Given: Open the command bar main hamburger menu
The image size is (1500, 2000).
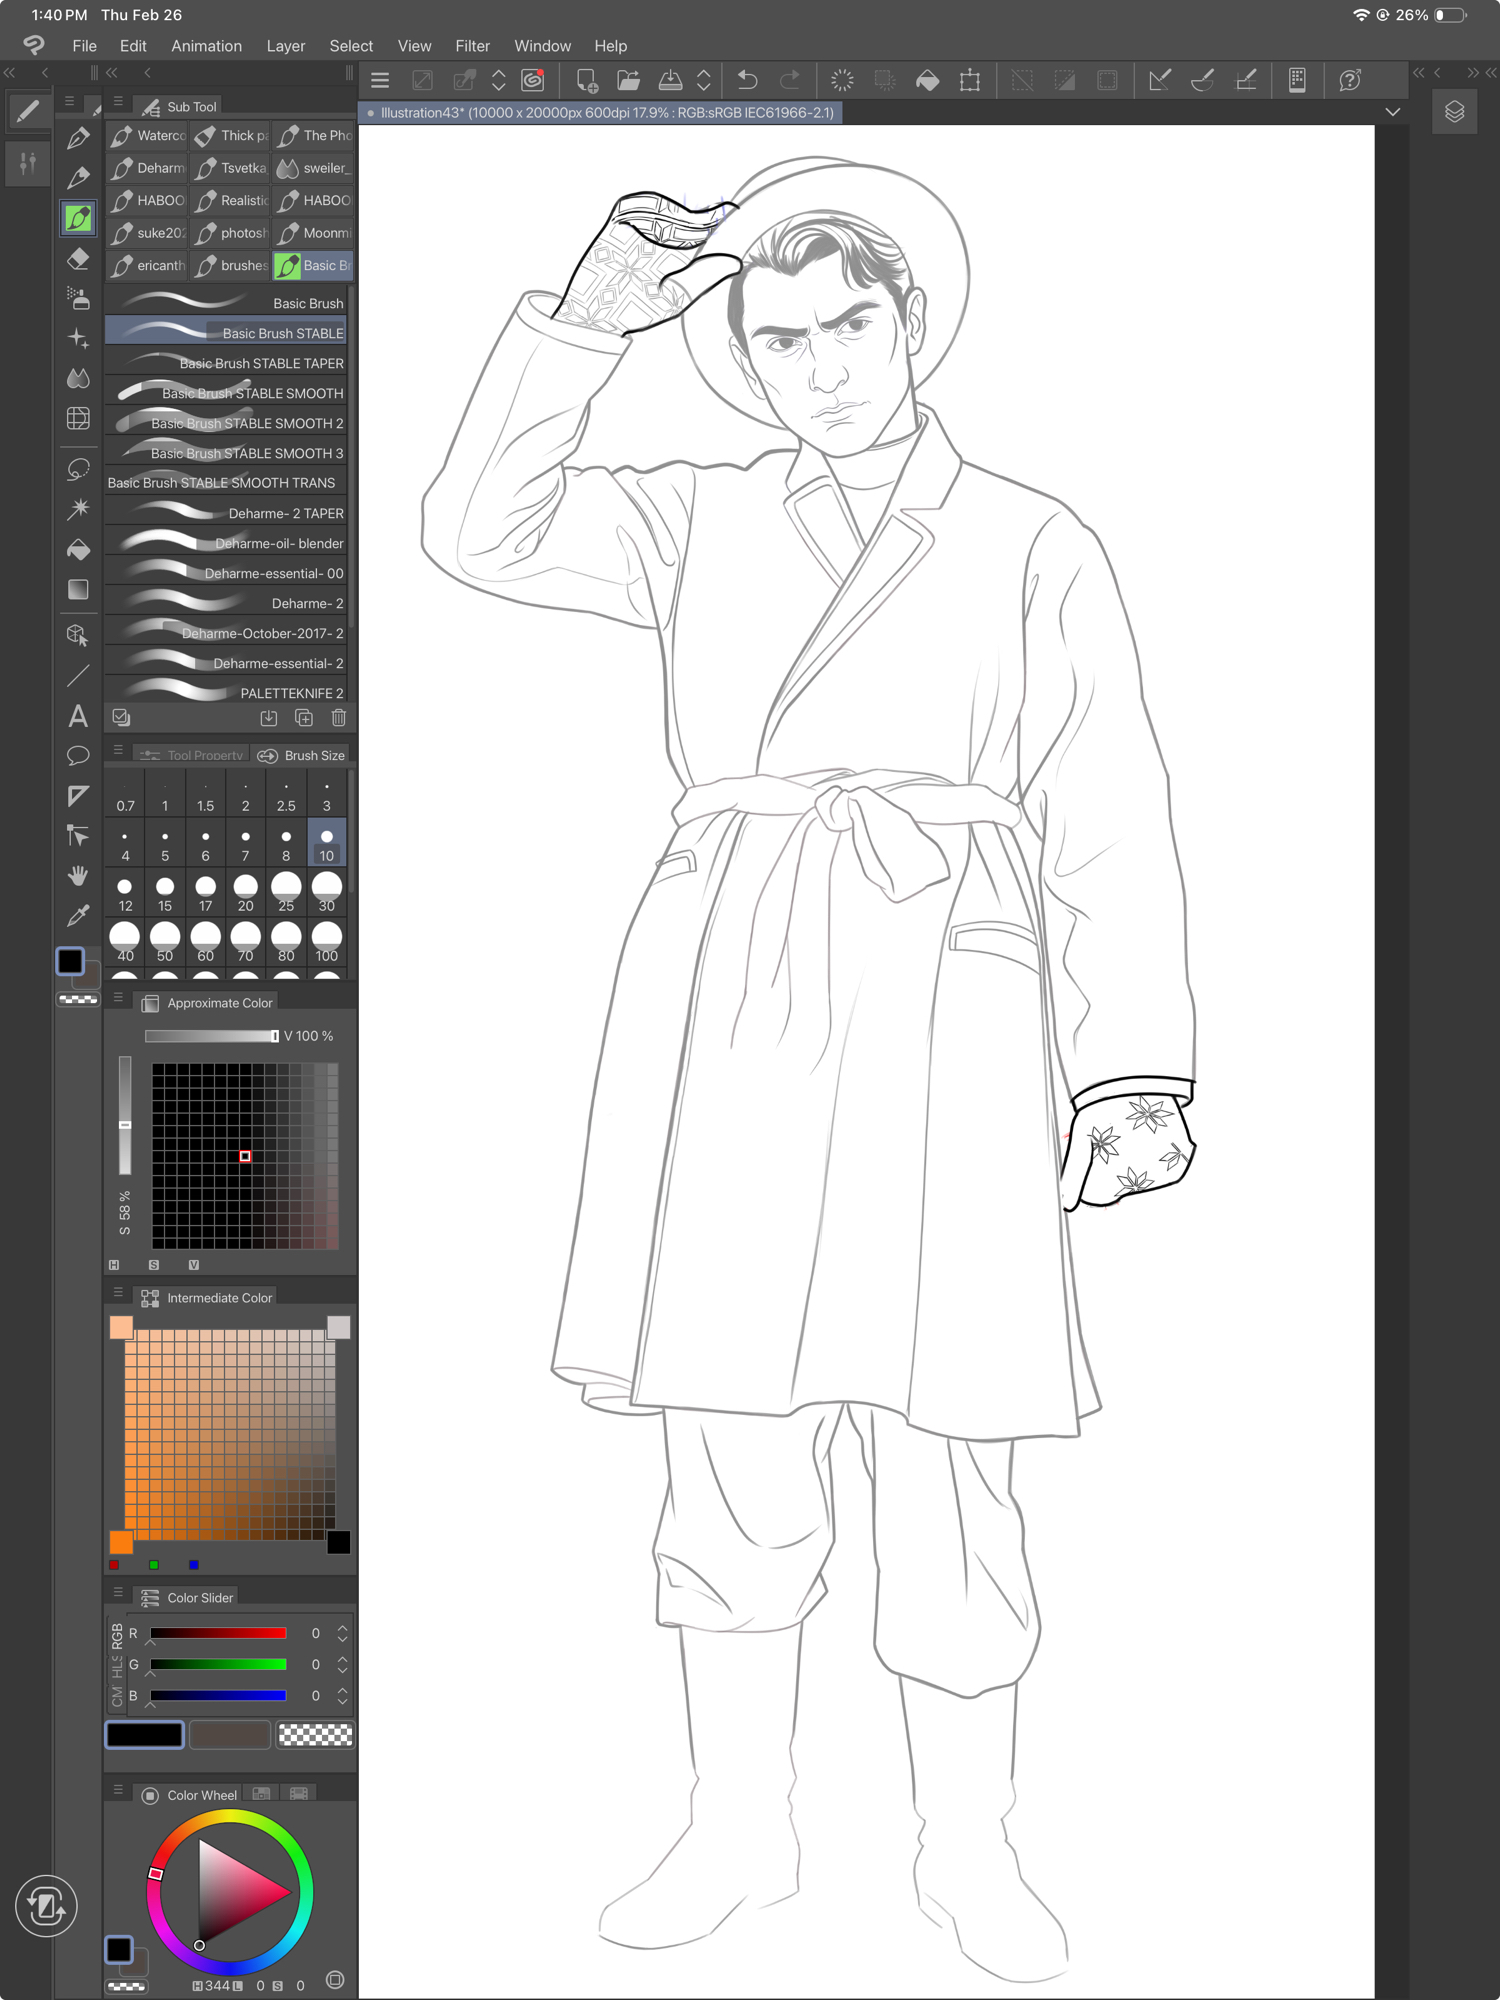Looking at the screenshot, I should [380, 81].
